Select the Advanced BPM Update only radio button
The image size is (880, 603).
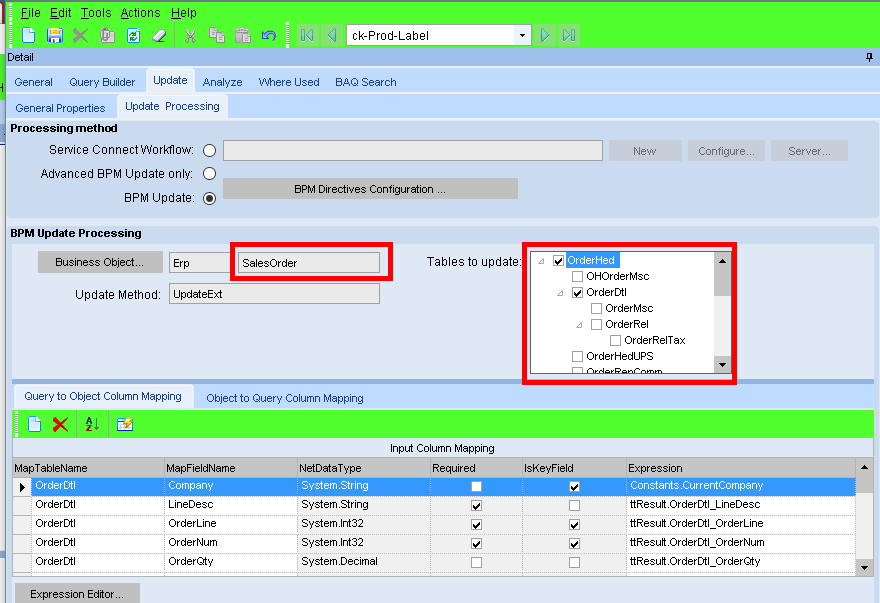209,174
